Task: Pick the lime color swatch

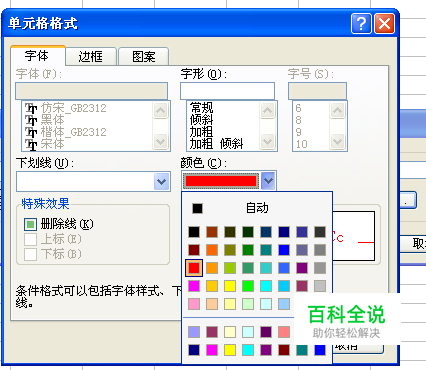Action: point(230,268)
